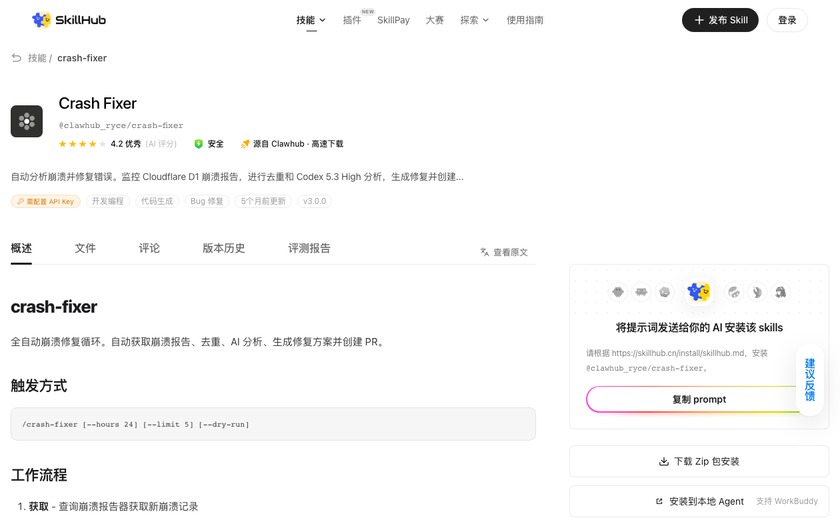Expand the 探索 dropdown in top navigation
The image size is (840, 520).
click(x=475, y=20)
